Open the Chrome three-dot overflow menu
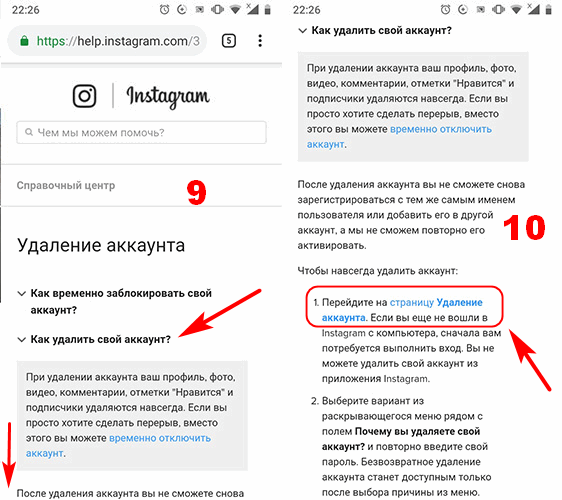562x500 pixels. [x=260, y=41]
